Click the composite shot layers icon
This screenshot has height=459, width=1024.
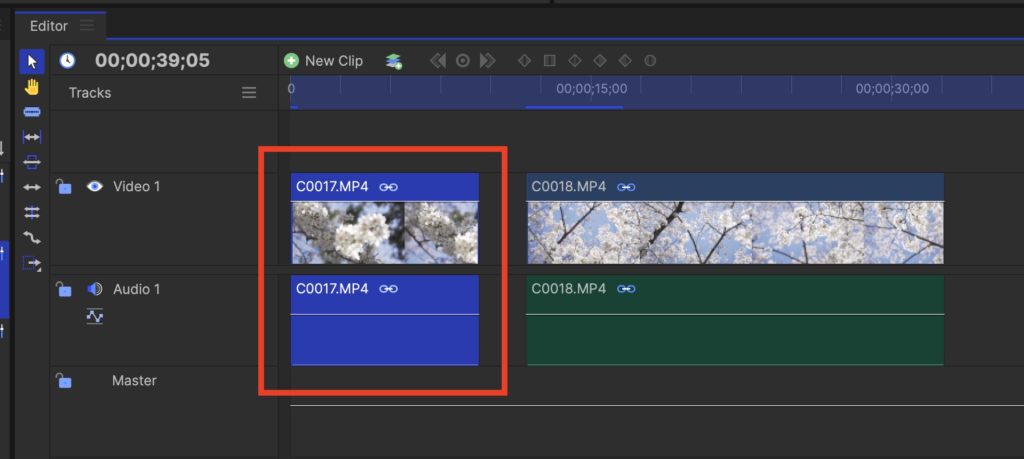pyautogui.click(x=394, y=61)
